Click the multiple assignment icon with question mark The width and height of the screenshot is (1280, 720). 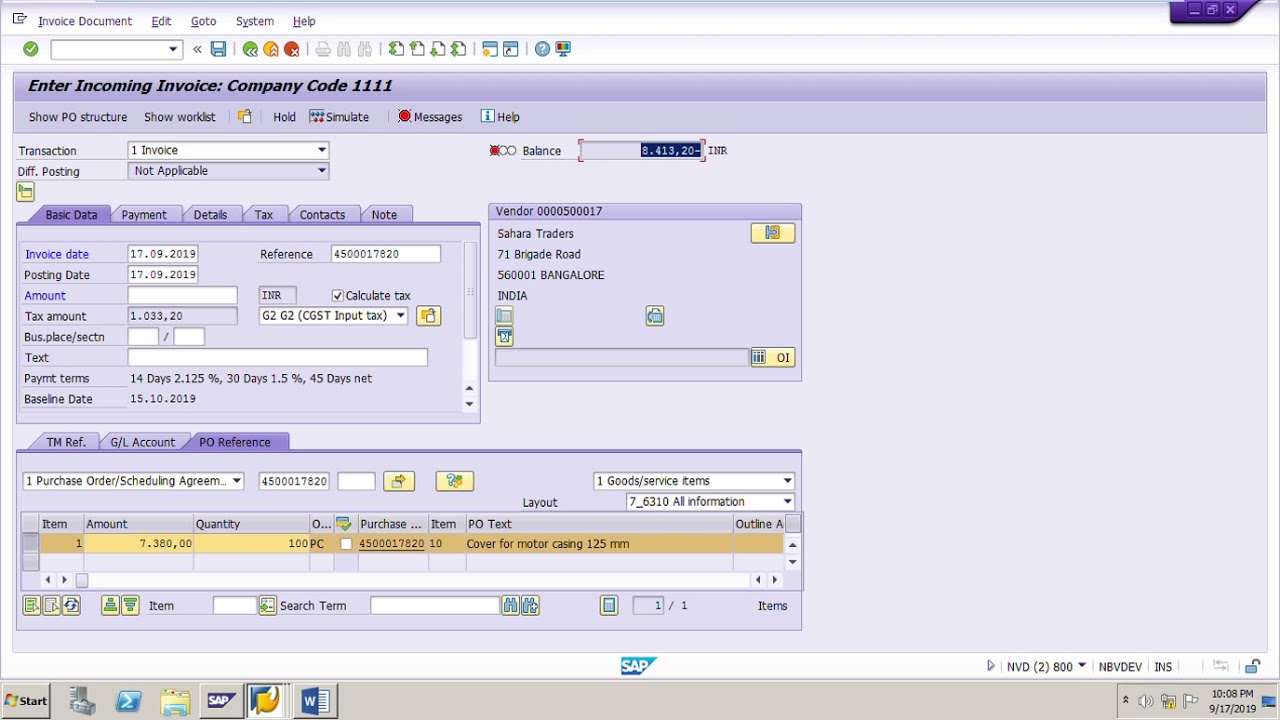tap(454, 481)
